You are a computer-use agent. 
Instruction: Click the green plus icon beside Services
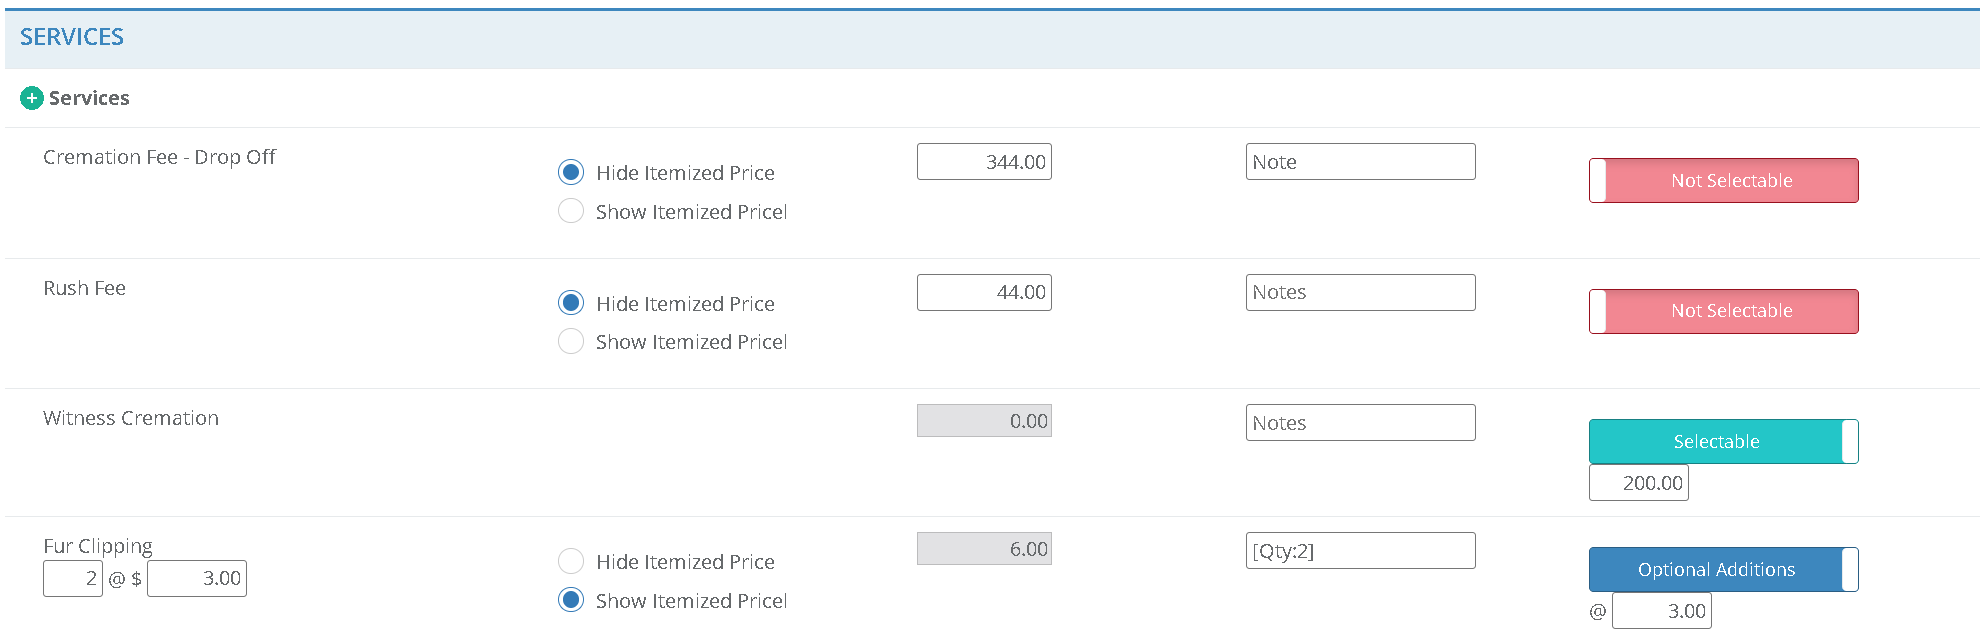32,98
